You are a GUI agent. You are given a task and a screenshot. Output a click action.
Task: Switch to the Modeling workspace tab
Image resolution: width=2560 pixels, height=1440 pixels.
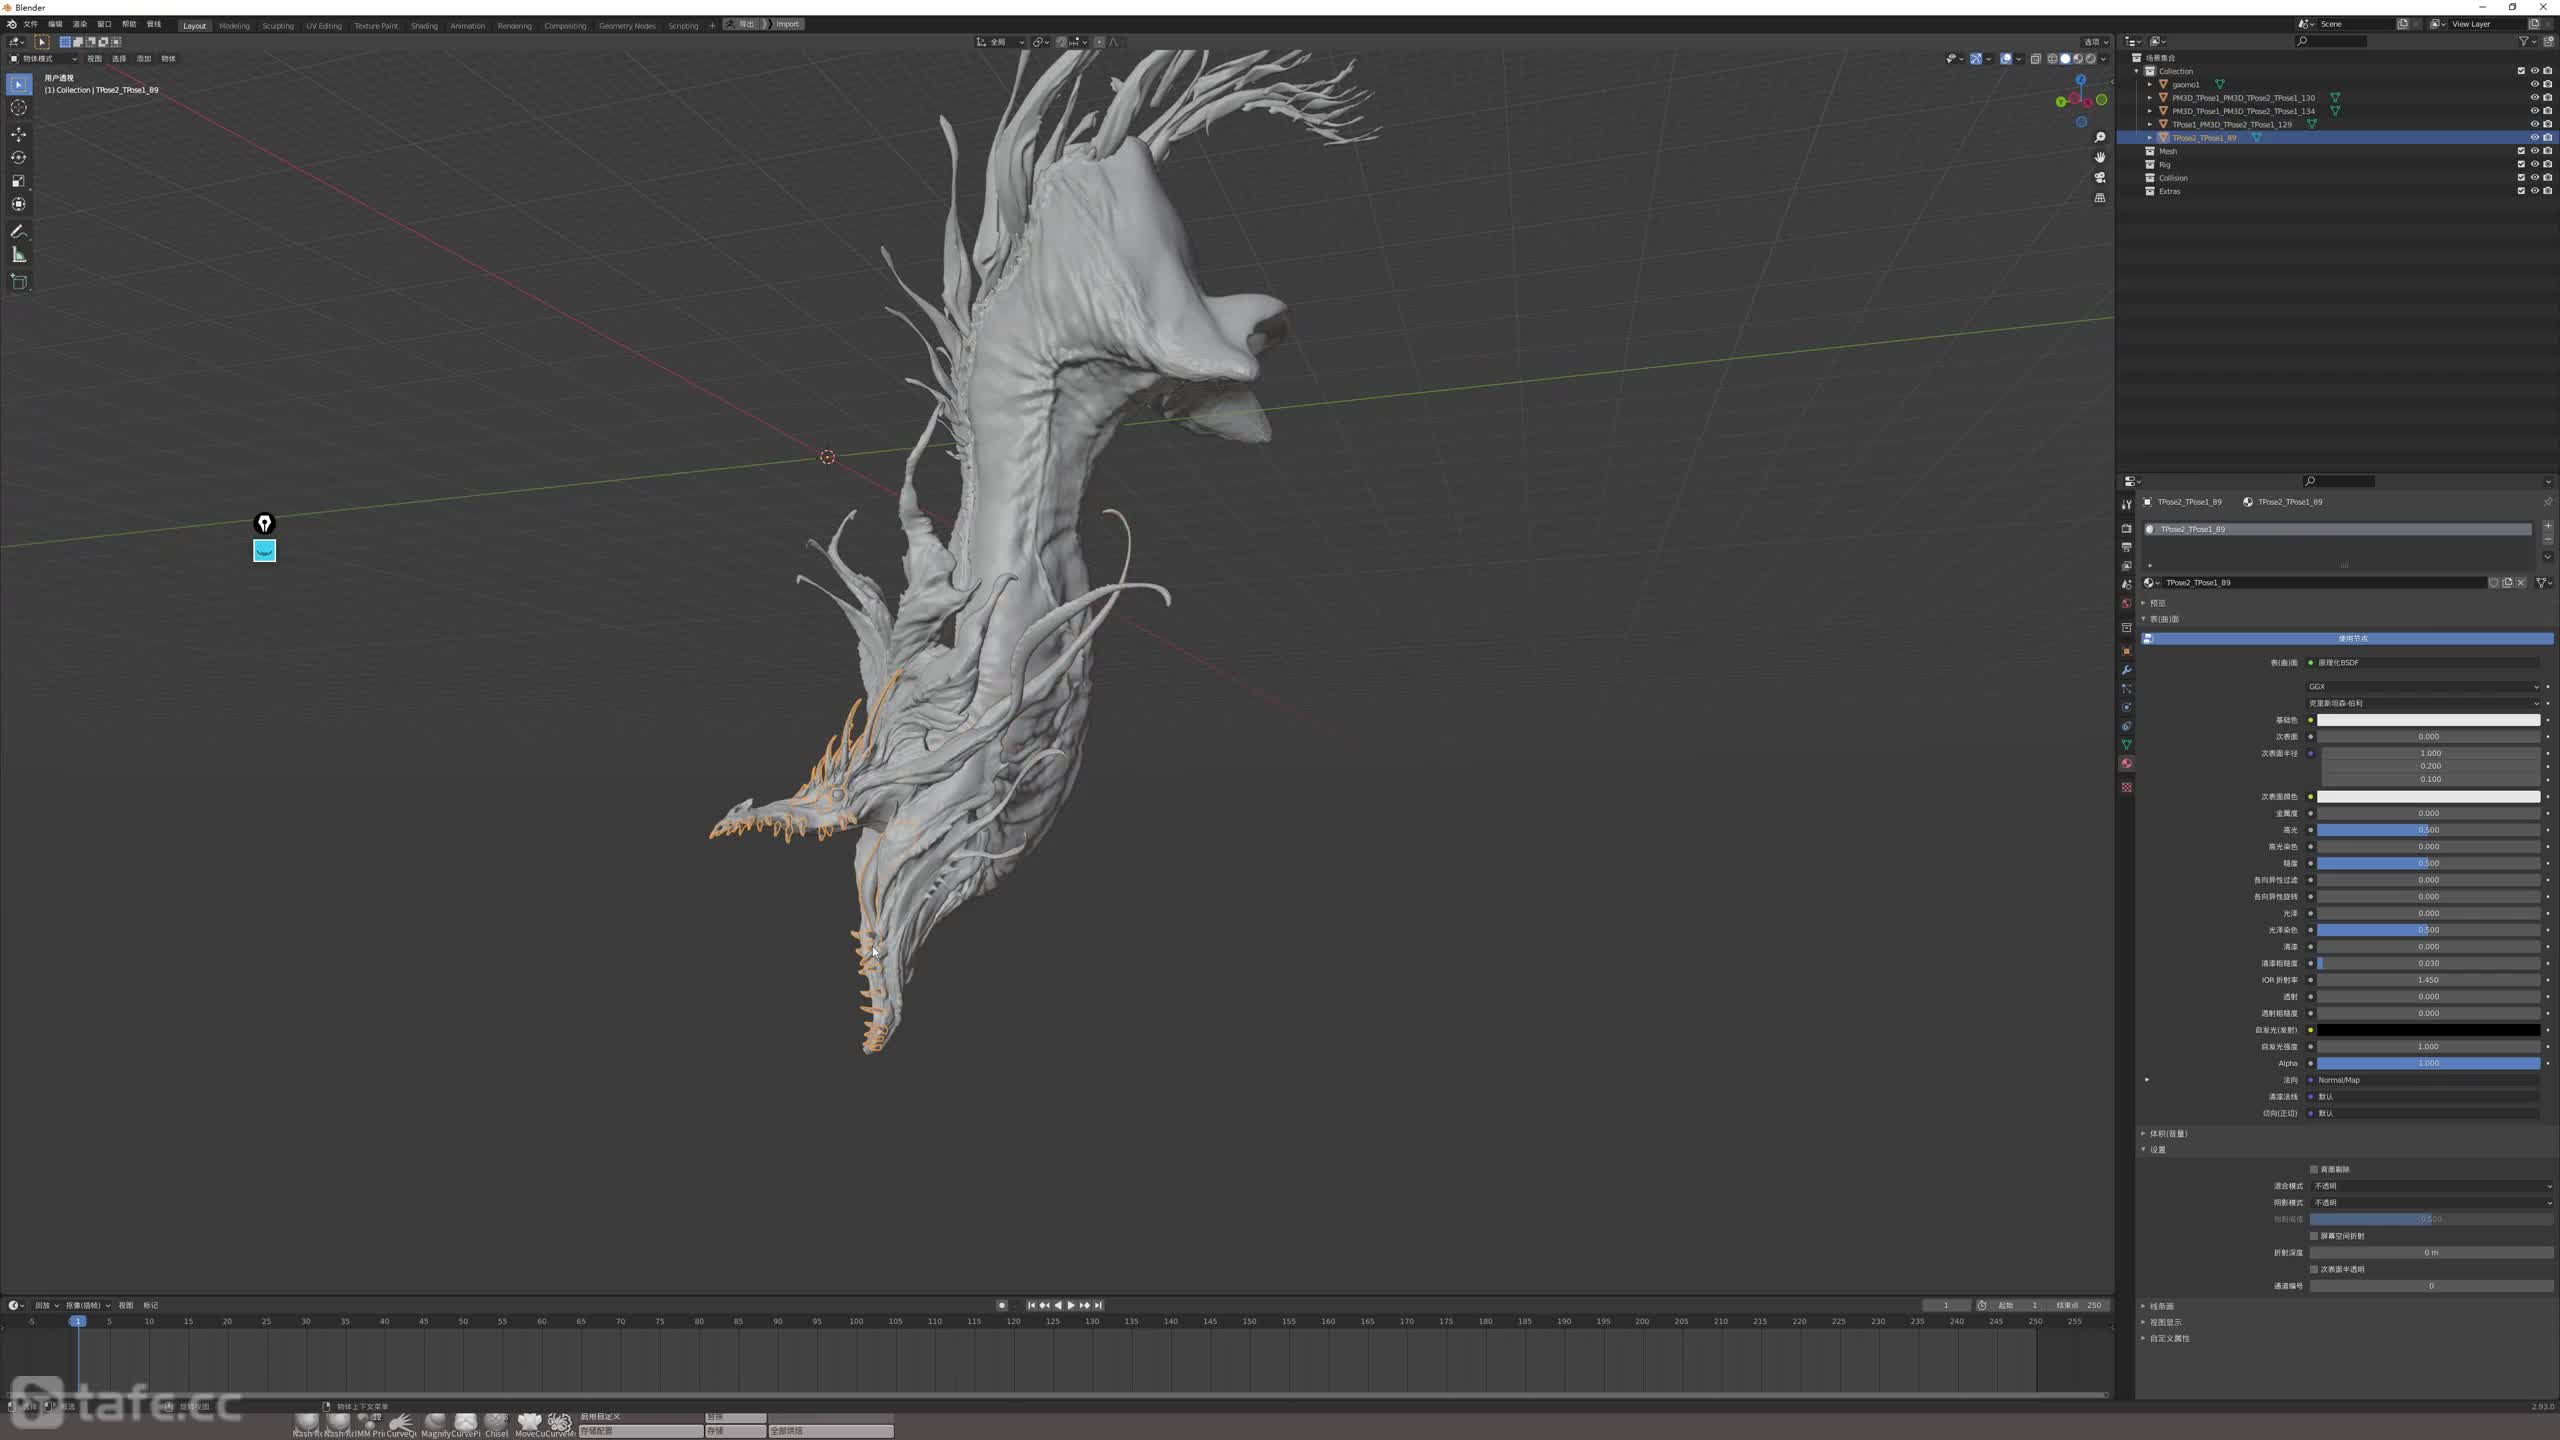point(234,25)
